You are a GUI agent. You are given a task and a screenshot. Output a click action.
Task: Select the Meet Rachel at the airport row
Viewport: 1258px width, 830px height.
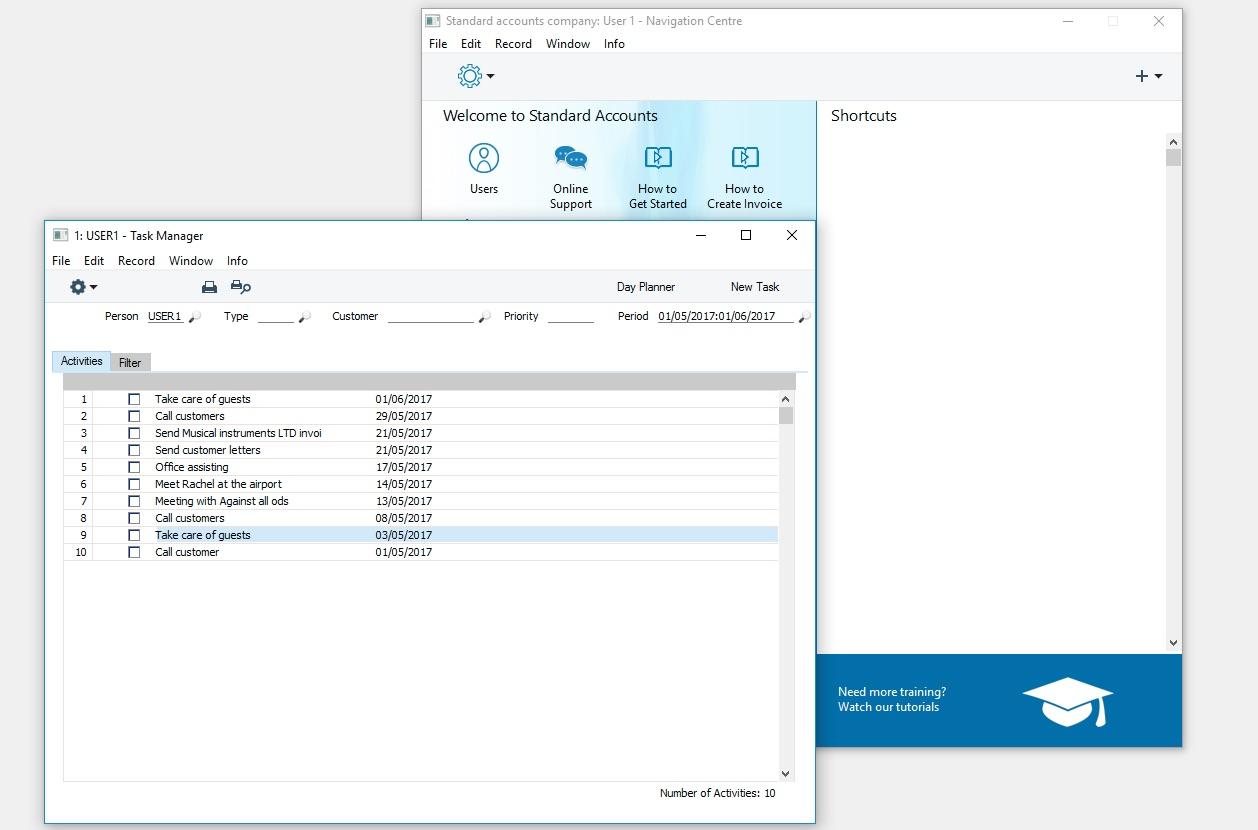tap(421, 484)
